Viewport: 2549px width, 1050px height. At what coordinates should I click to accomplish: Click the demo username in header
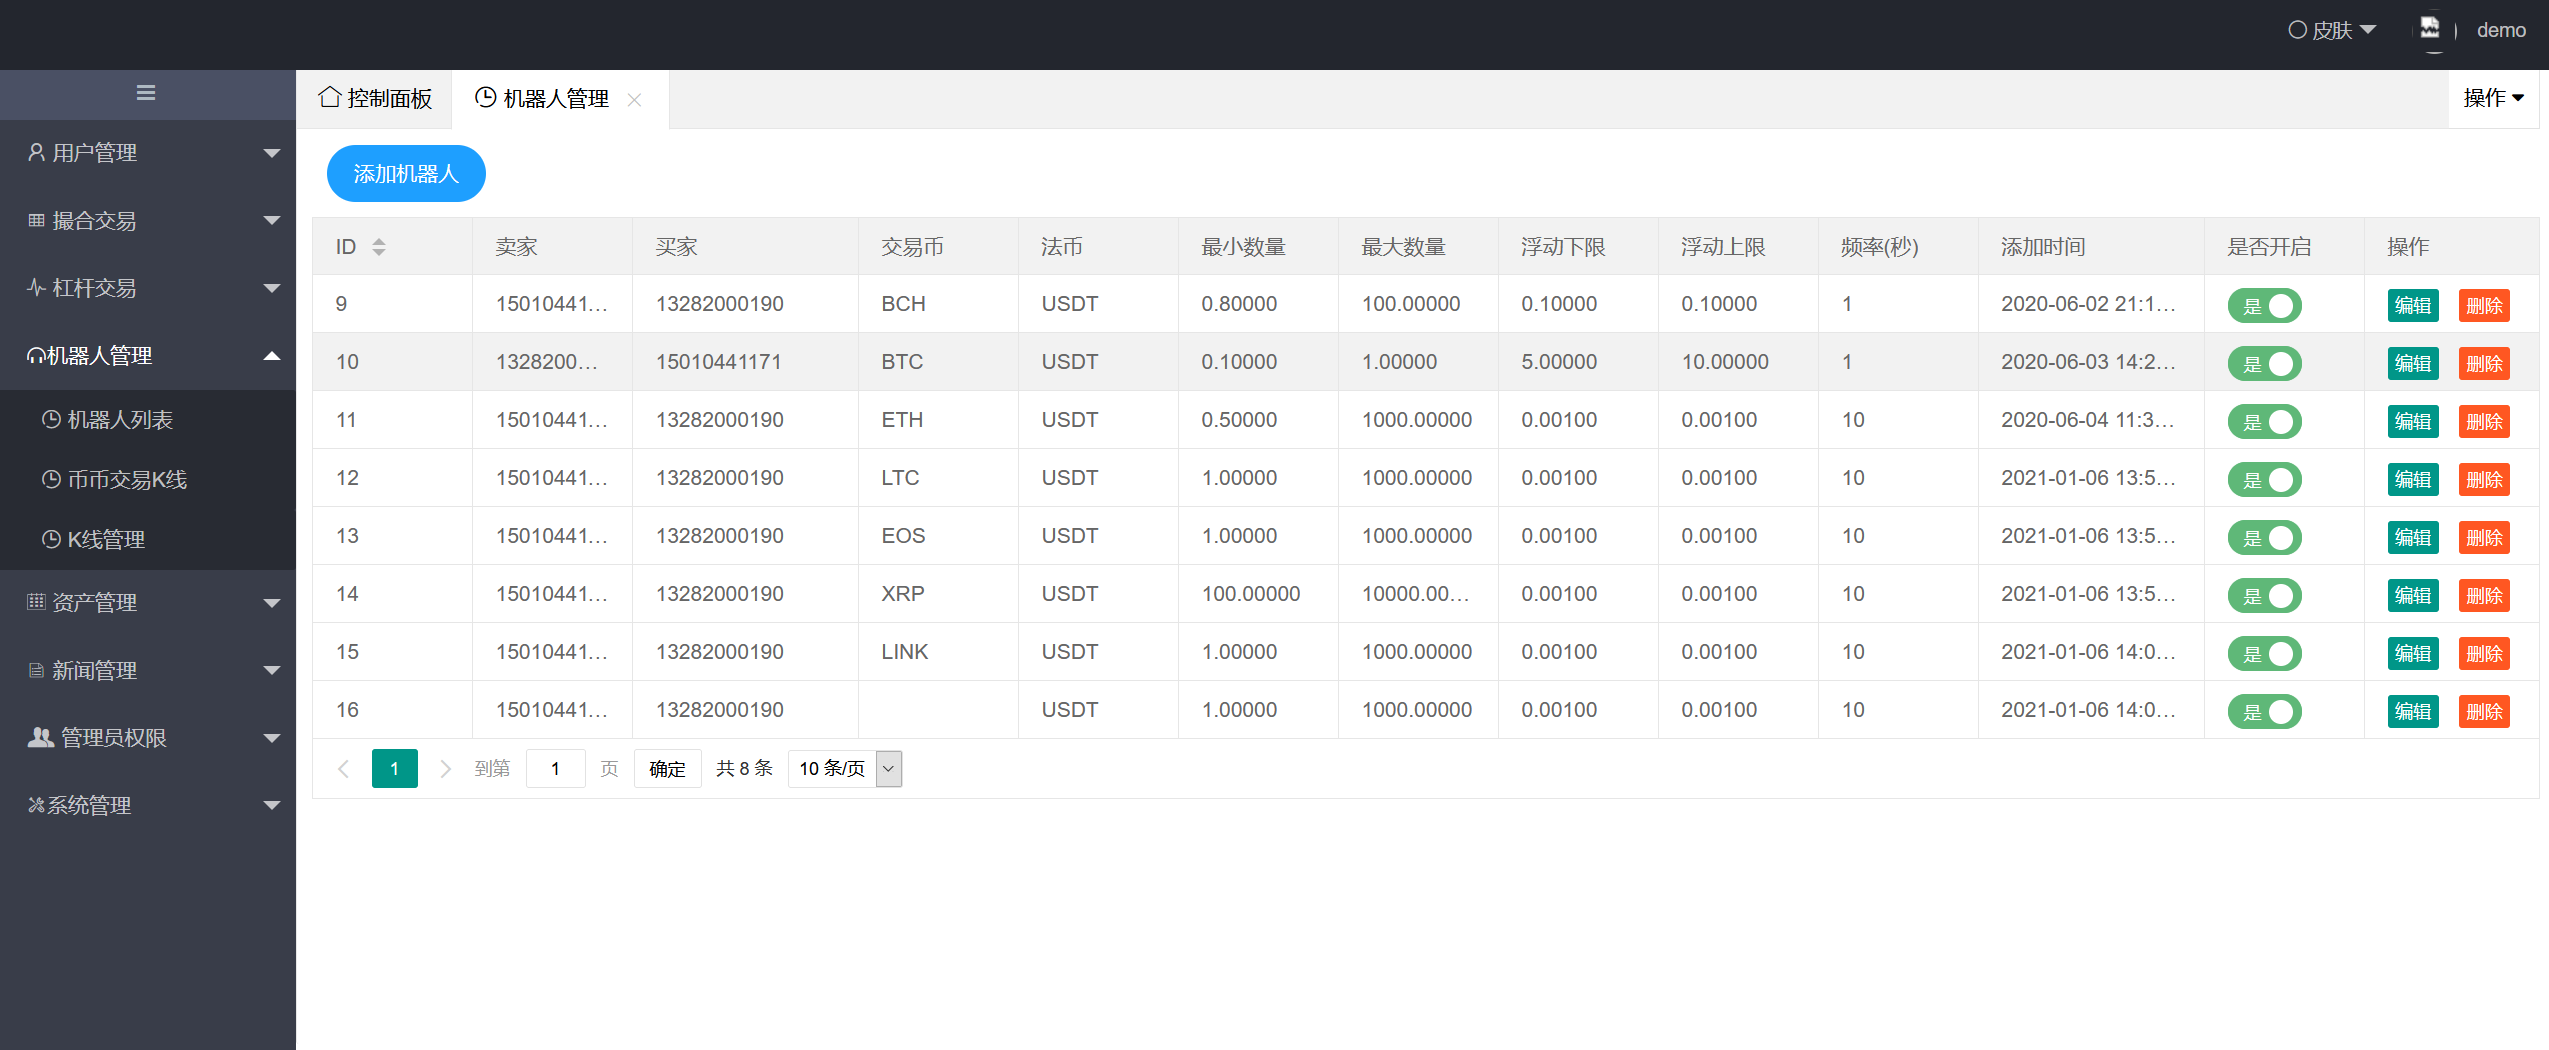pos(2501,30)
